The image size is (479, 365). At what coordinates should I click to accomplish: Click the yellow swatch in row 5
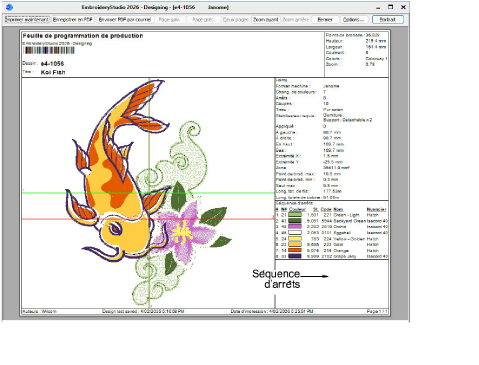tap(295, 239)
